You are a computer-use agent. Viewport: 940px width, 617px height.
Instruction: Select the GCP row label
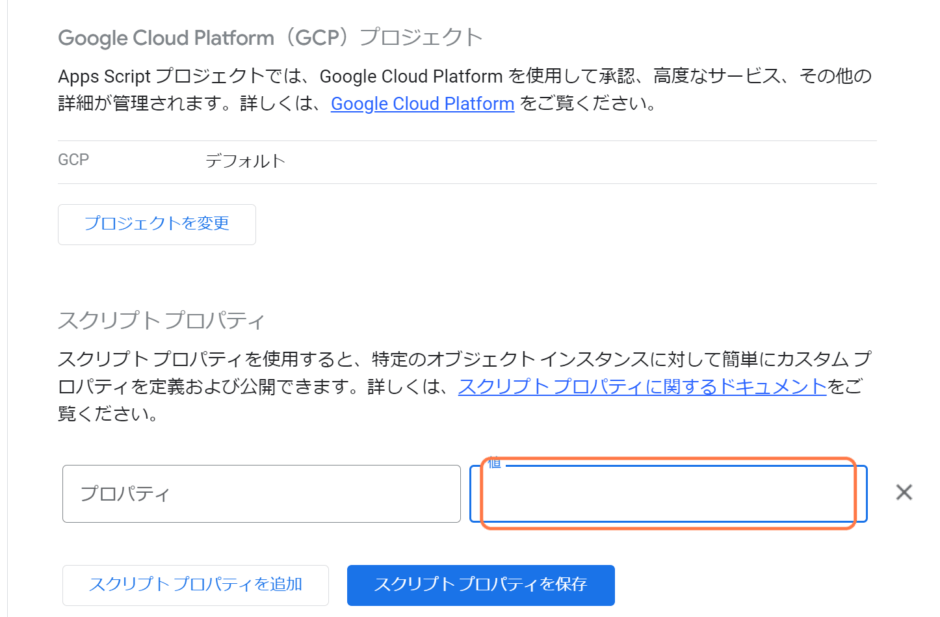(x=73, y=160)
